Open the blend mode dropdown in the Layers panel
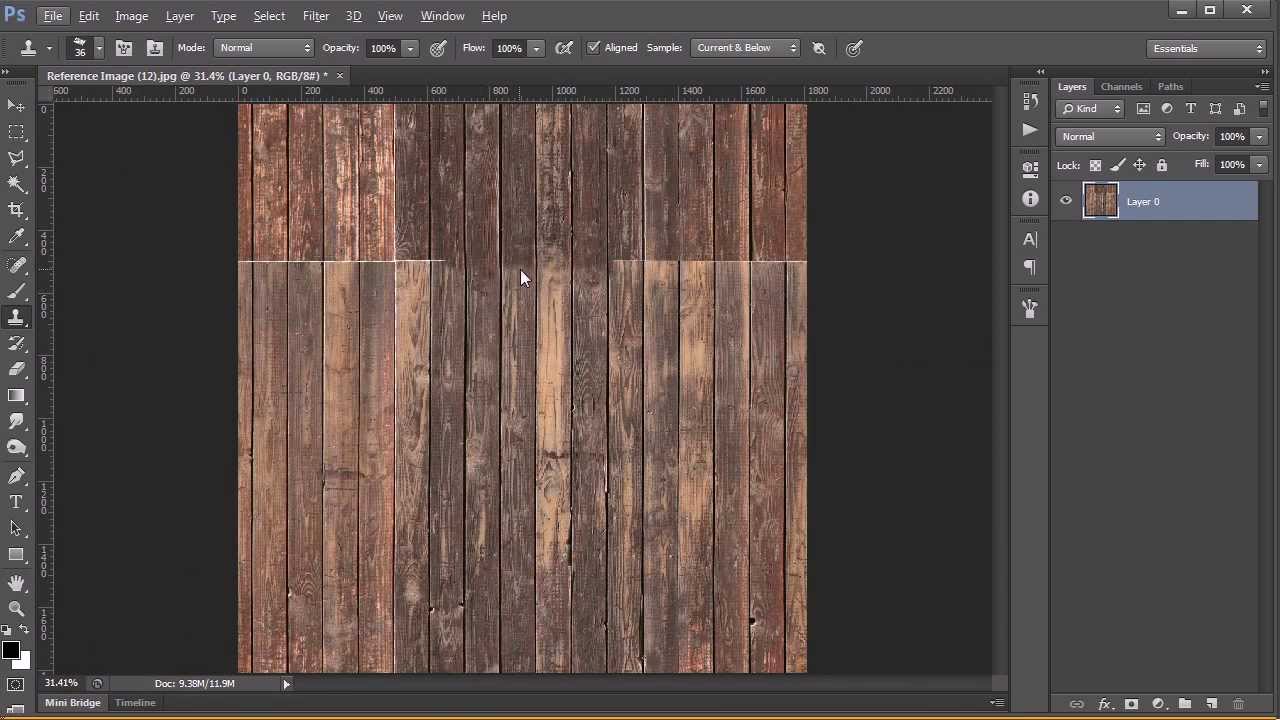 coord(1110,136)
